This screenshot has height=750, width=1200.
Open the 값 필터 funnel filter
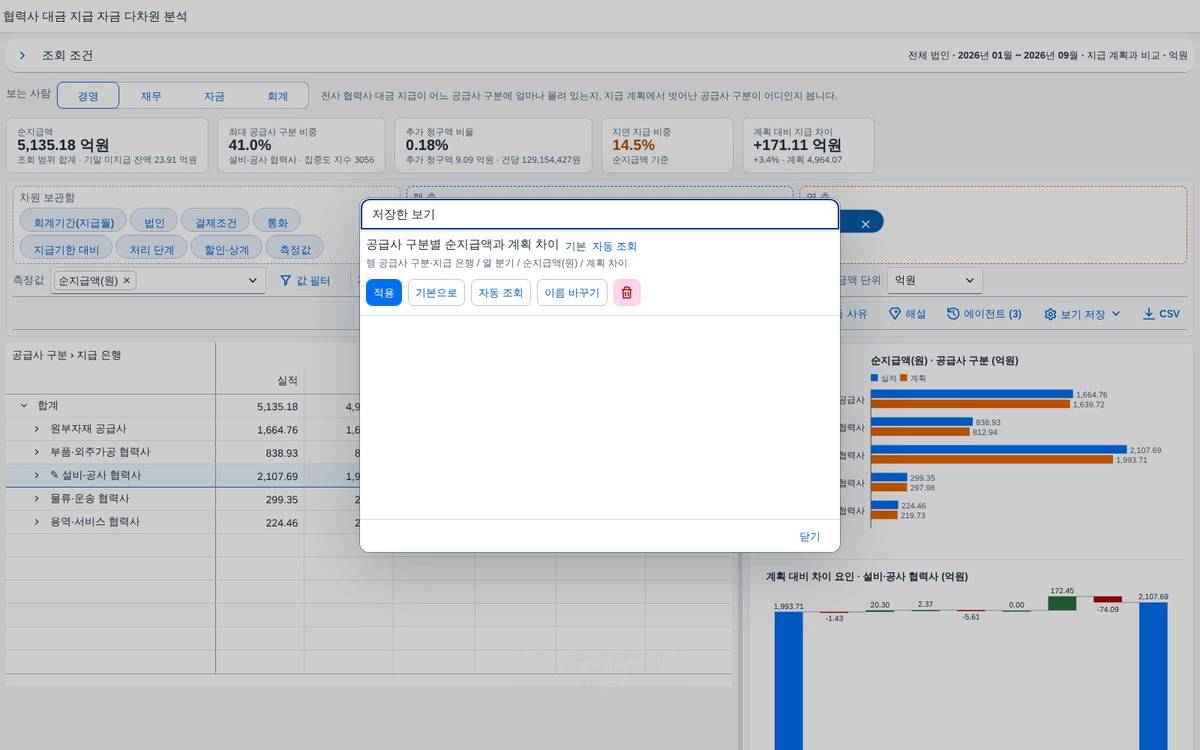(x=305, y=281)
